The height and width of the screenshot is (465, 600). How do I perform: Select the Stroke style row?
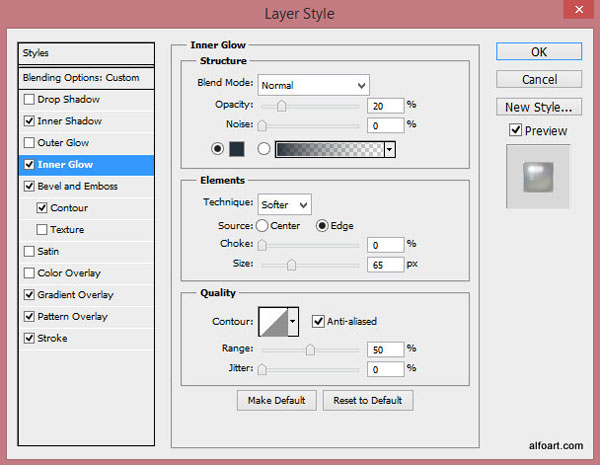click(x=86, y=338)
